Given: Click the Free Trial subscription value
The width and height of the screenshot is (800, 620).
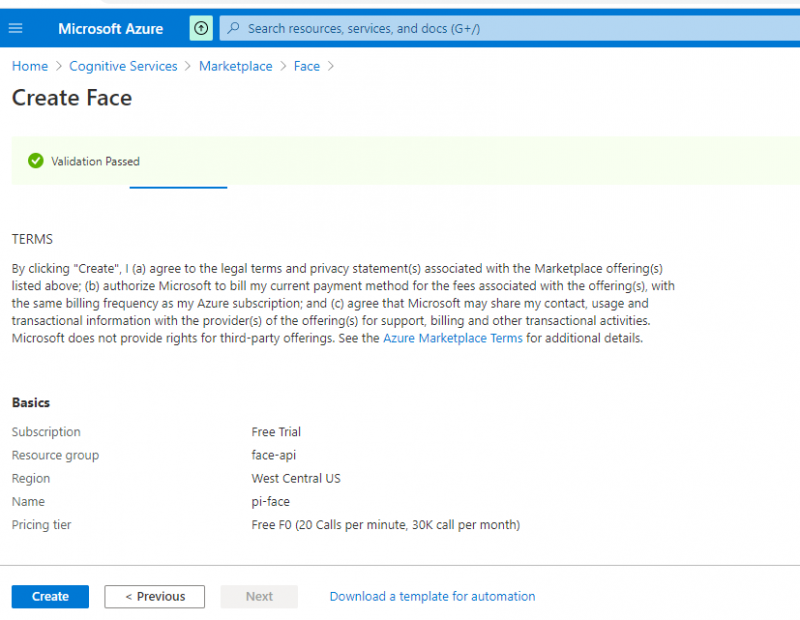Looking at the screenshot, I should point(276,432).
